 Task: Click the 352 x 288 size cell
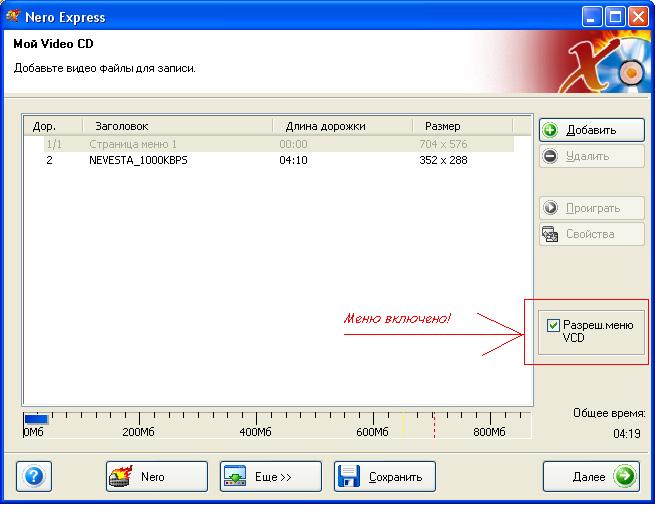pyautogui.click(x=443, y=160)
